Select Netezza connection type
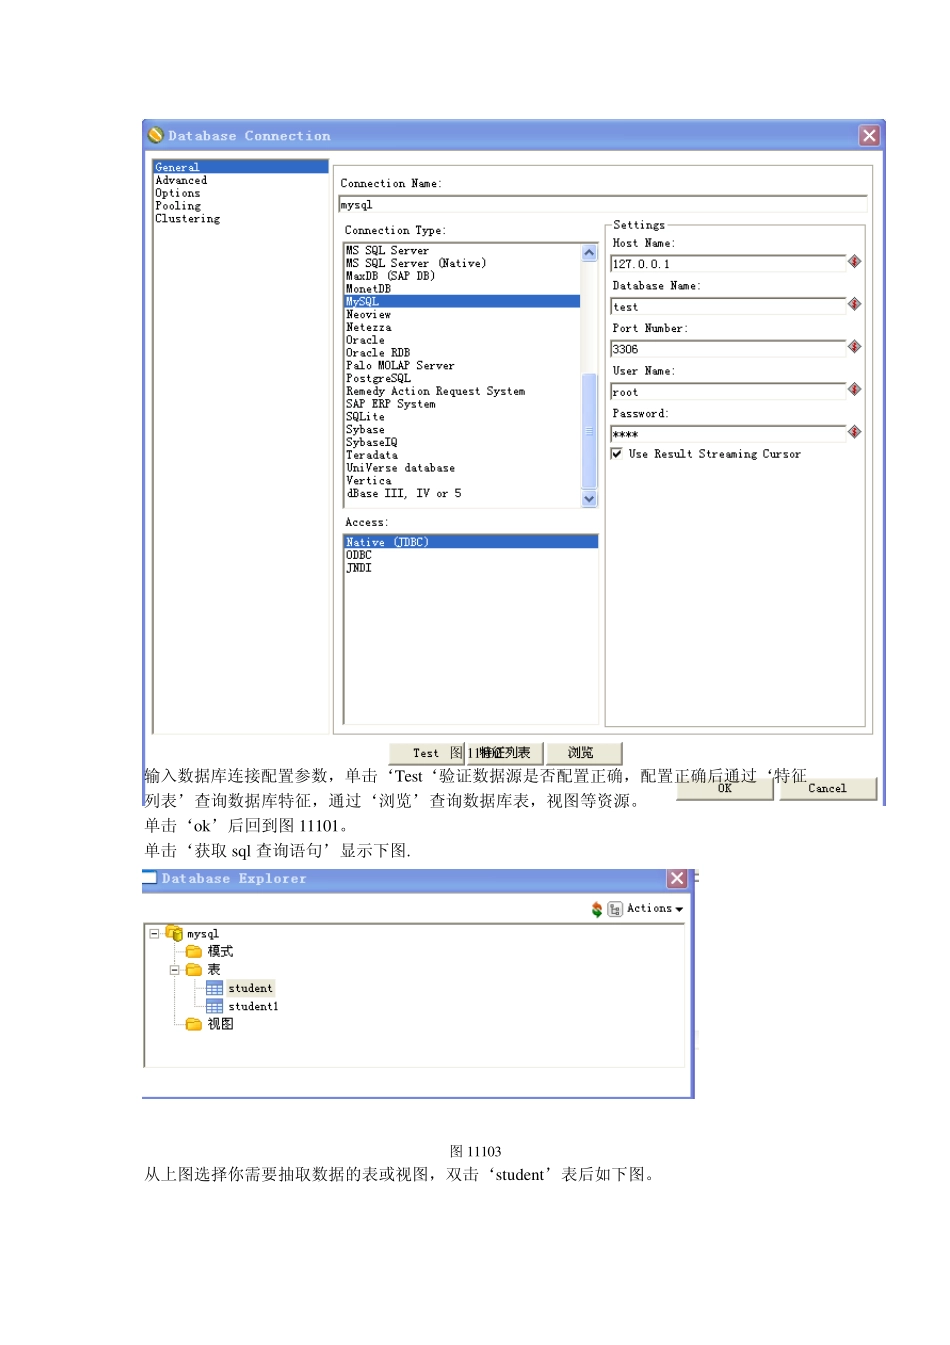 (x=368, y=328)
